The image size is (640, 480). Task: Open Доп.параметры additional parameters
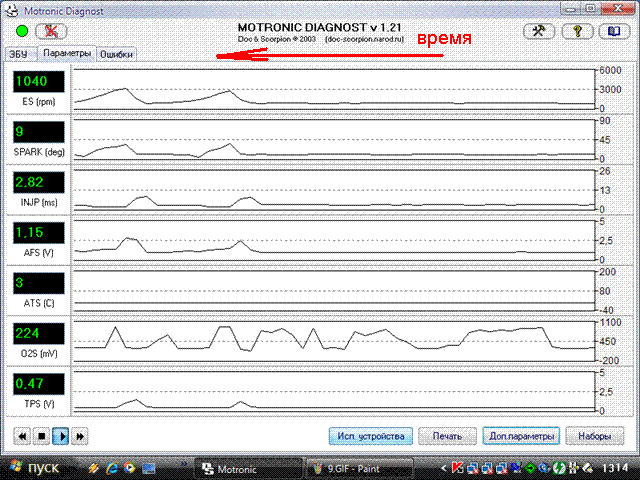(x=521, y=436)
